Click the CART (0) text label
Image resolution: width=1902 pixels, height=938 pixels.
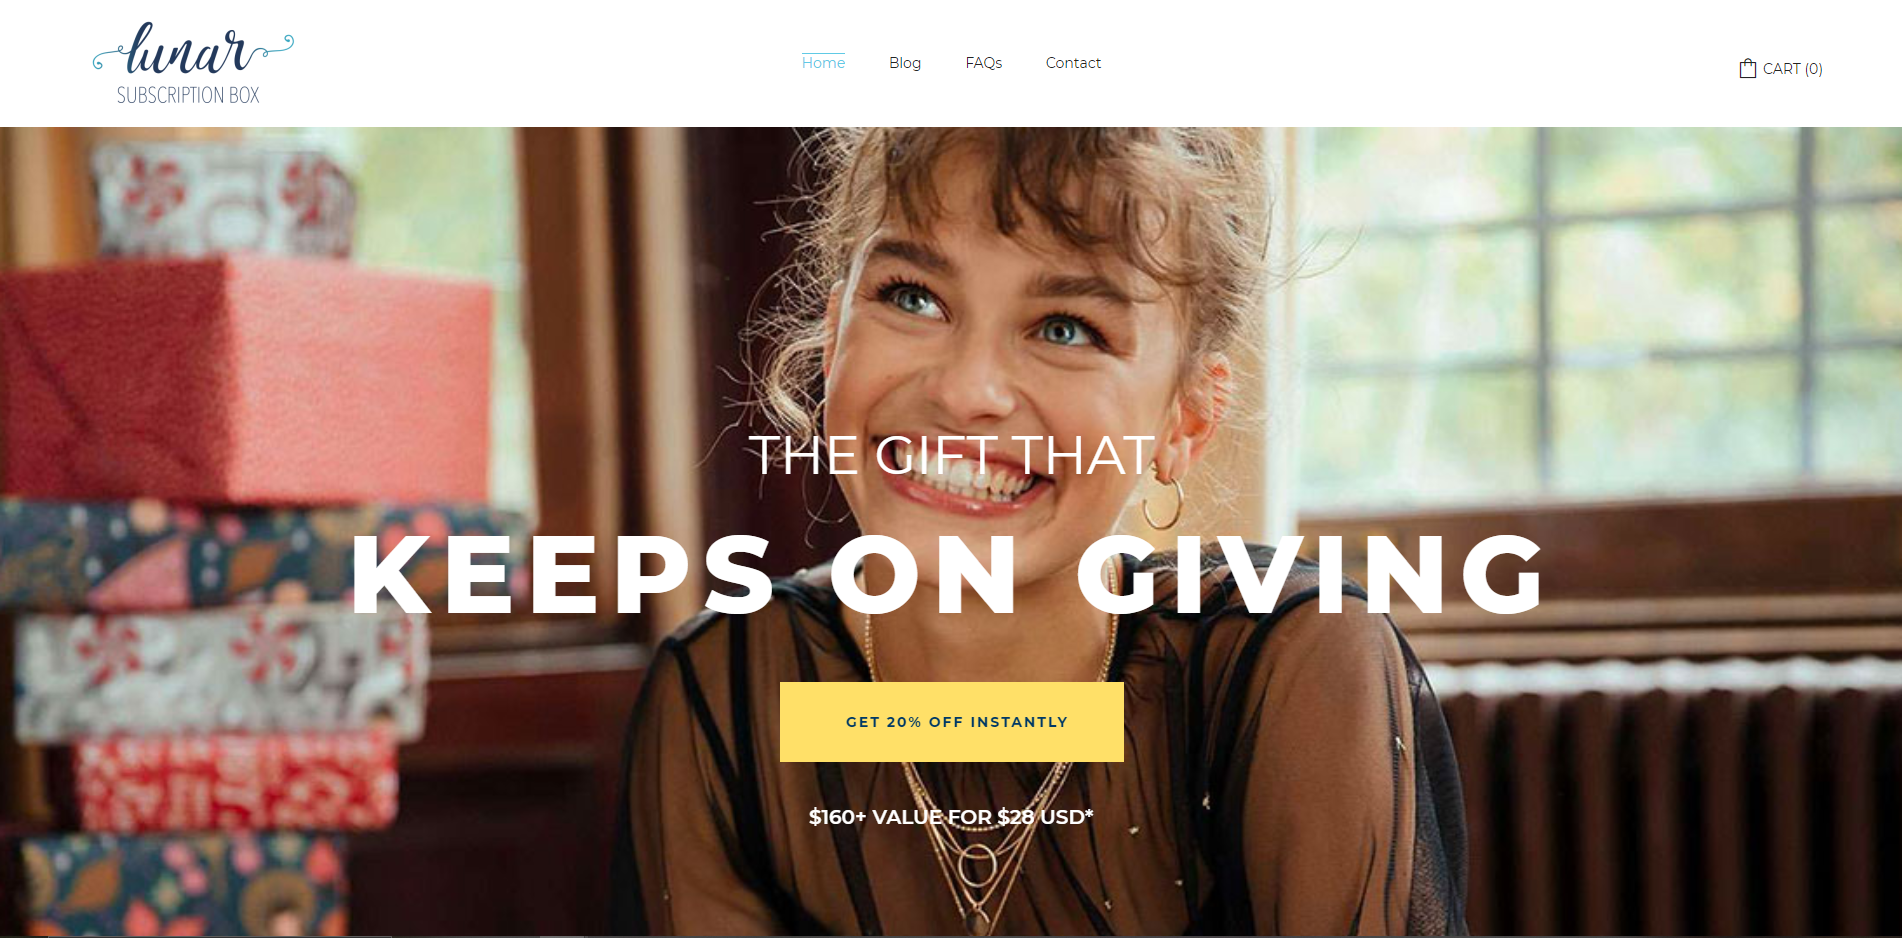click(x=1792, y=69)
